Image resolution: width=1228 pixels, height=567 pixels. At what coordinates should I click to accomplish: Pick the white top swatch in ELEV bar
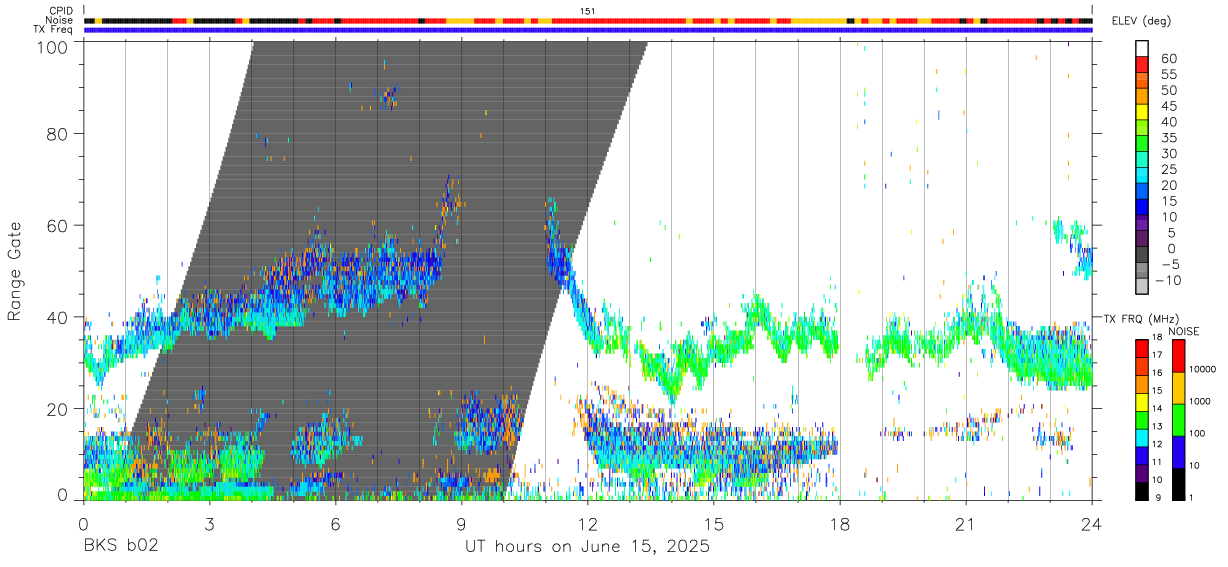point(1142,48)
